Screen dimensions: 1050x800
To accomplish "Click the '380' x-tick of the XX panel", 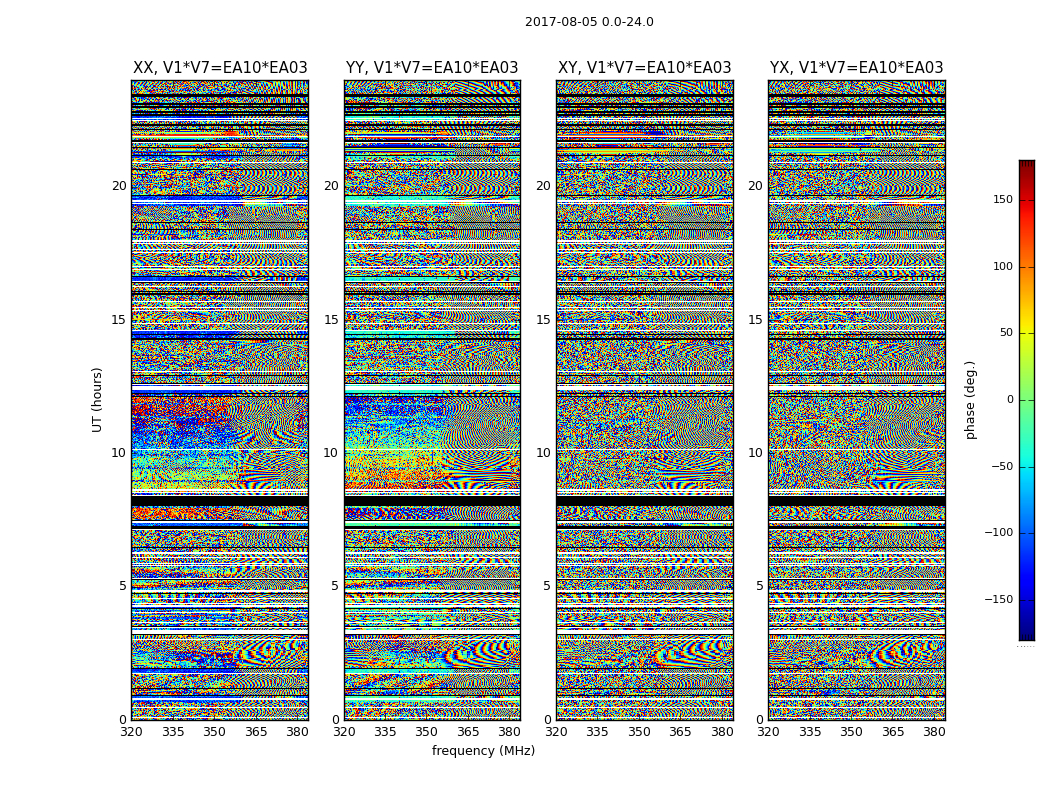I will (297, 732).
